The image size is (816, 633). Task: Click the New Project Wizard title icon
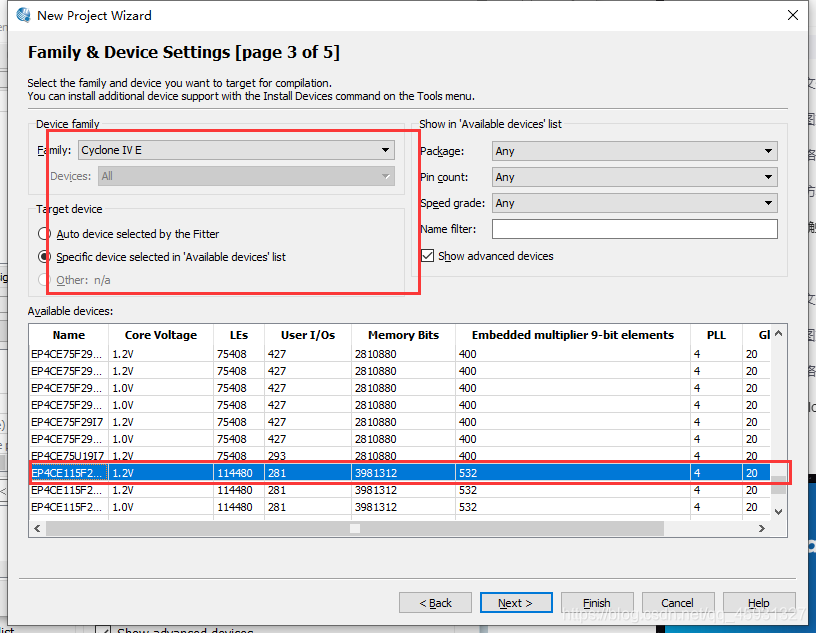tap(23, 15)
